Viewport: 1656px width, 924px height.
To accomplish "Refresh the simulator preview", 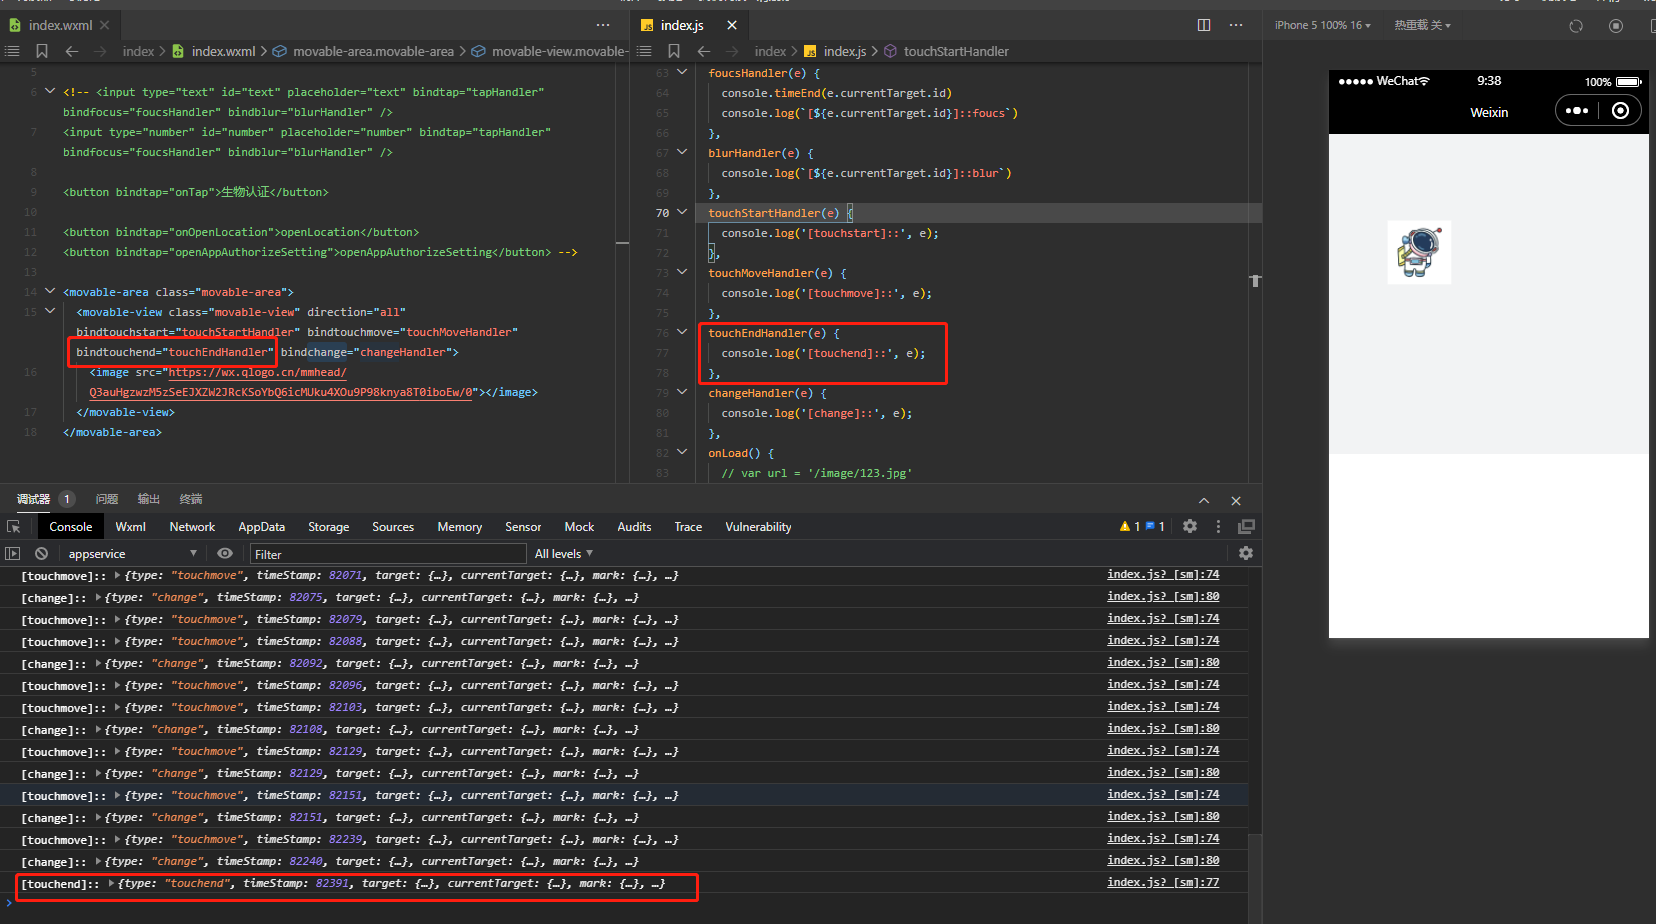I will 1576,26.
